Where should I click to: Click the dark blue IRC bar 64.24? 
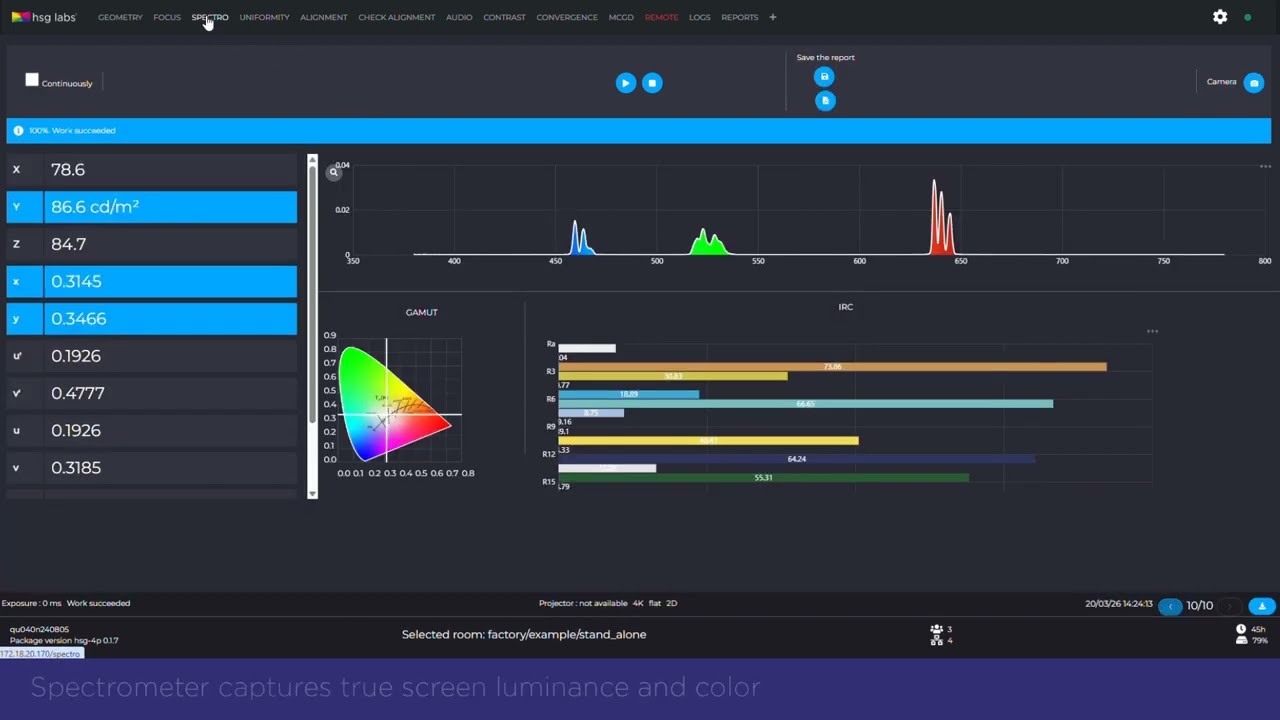(796, 459)
